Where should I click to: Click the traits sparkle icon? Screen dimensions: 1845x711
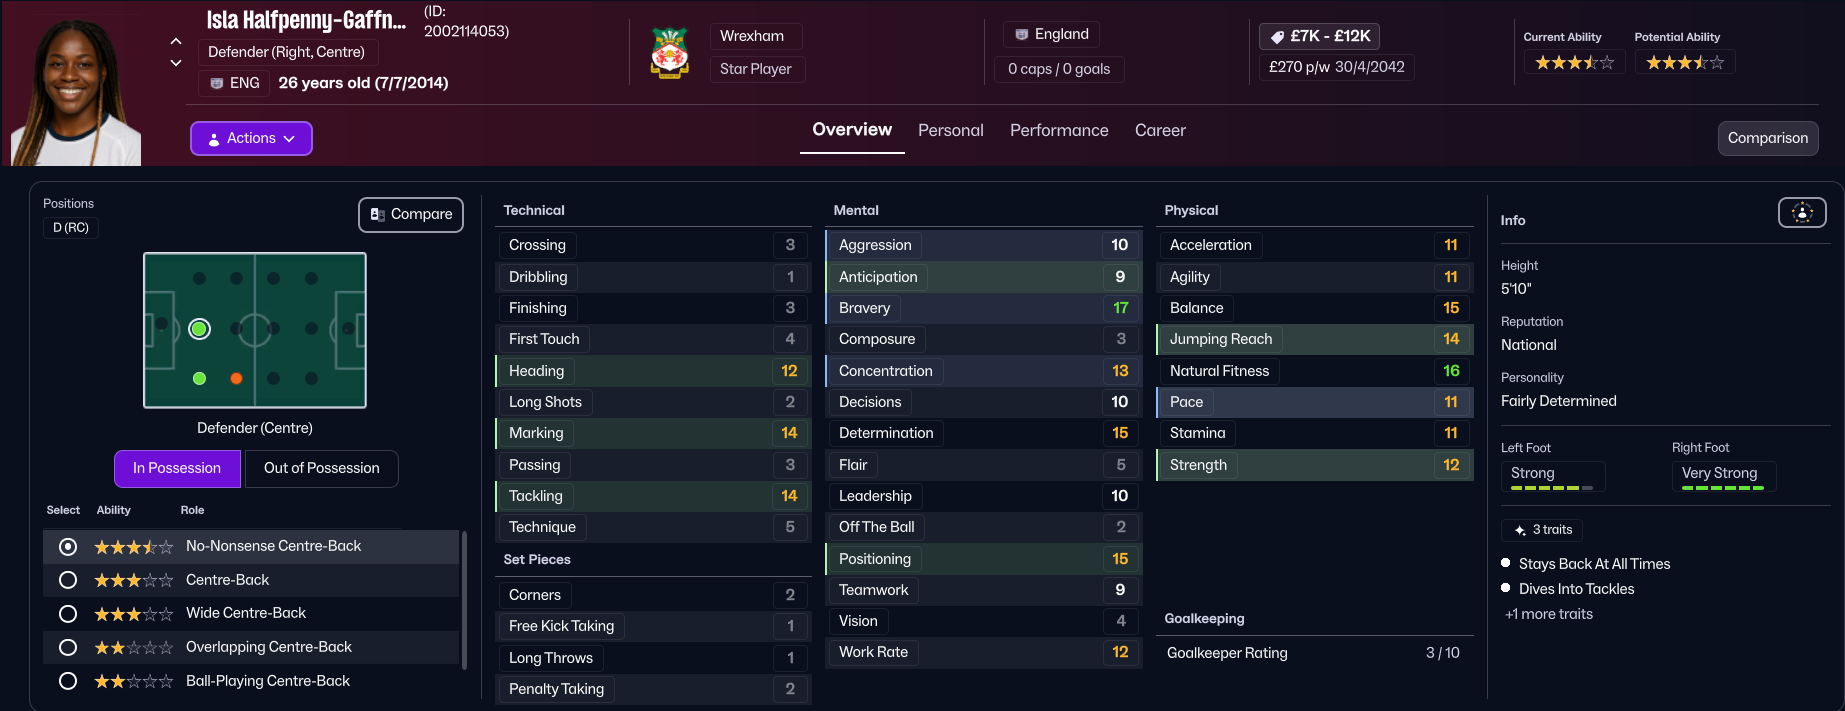(1520, 530)
